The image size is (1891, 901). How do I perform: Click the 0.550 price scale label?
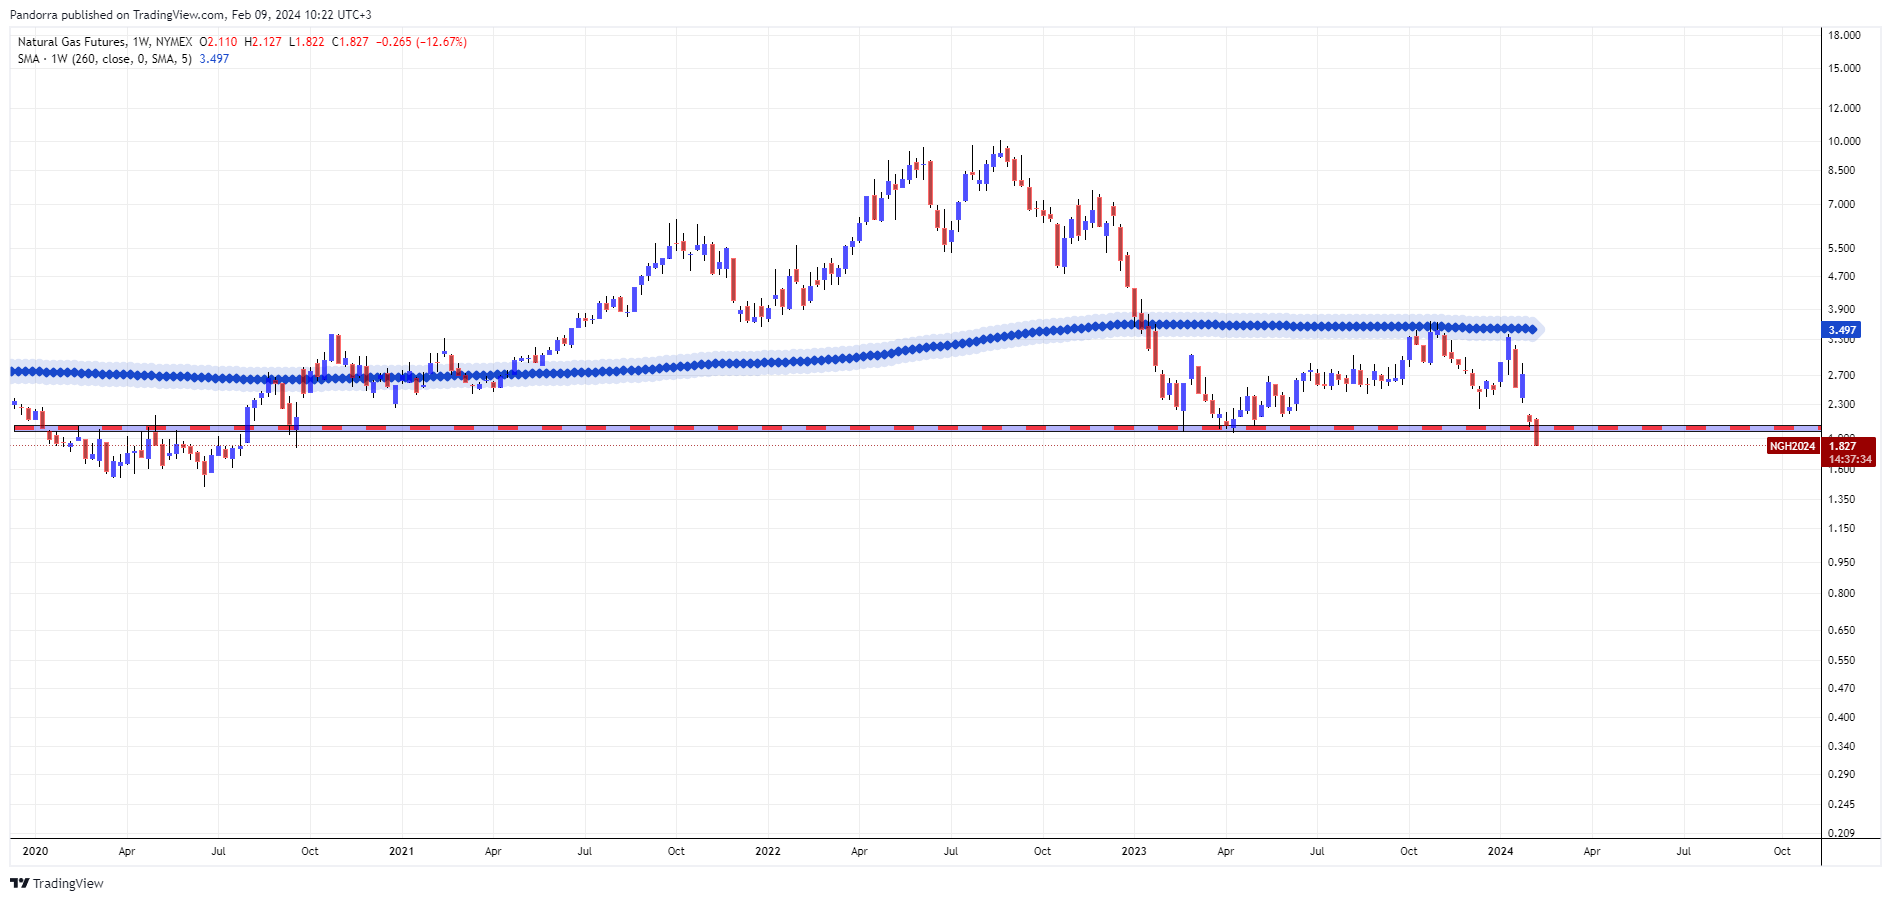[x=1841, y=660]
